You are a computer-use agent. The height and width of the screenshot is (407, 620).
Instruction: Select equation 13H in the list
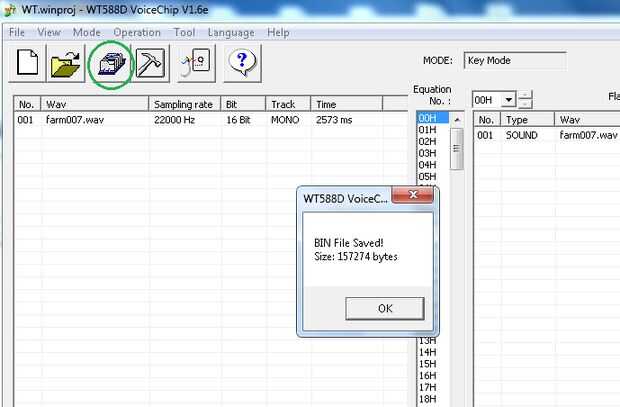433,341
